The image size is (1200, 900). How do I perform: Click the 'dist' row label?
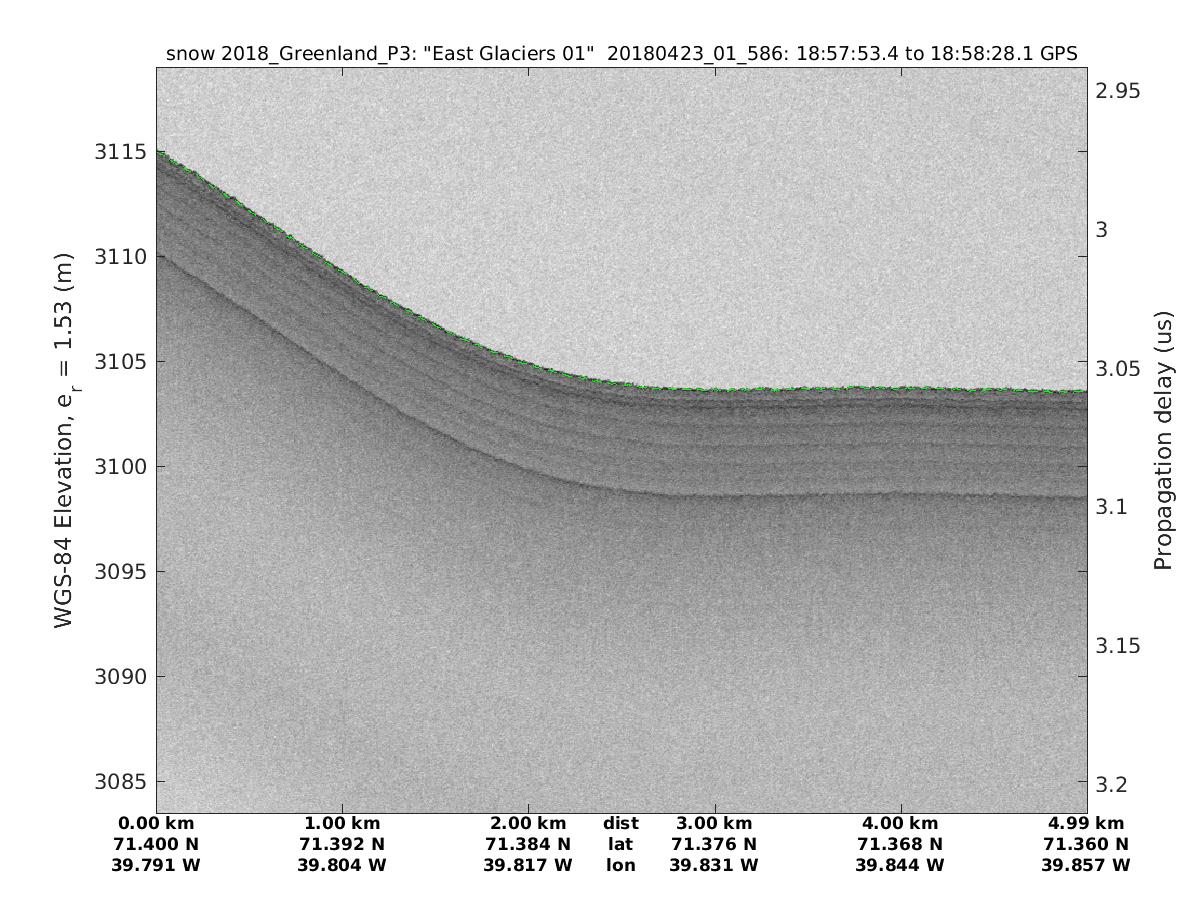tap(620, 824)
